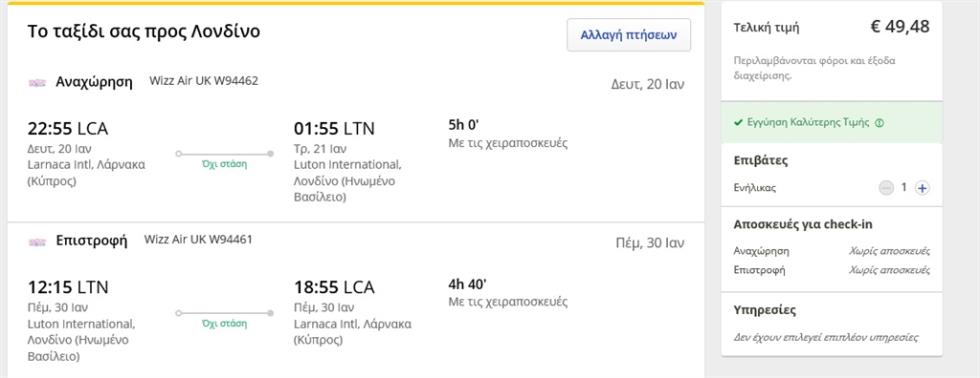The height and width of the screenshot is (378, 980).
Task: Select the Υπηρεσίες section heading
Action: pyautogui.click(x=765, y=311)
